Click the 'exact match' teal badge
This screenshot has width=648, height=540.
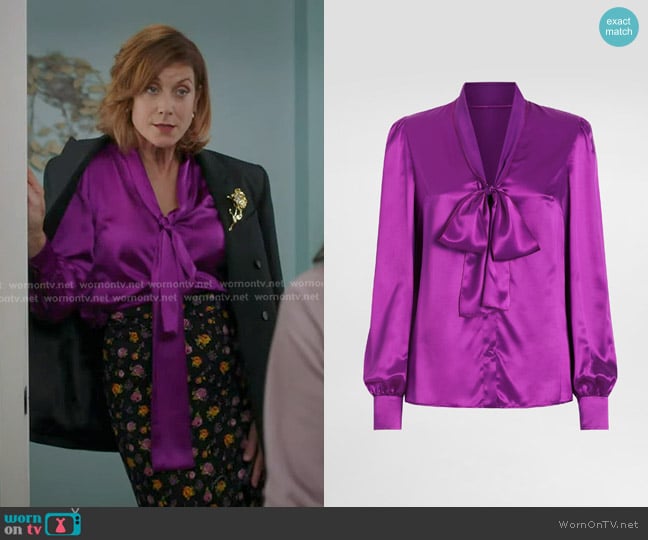click(x=619, y=26)
